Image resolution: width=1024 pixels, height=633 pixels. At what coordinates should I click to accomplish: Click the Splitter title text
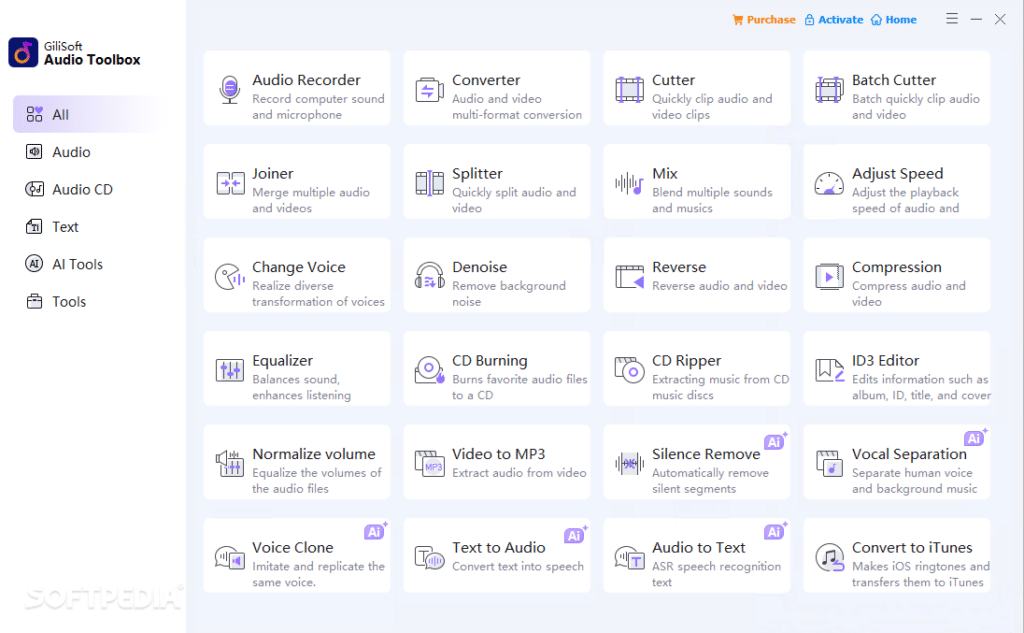[477, 174]
